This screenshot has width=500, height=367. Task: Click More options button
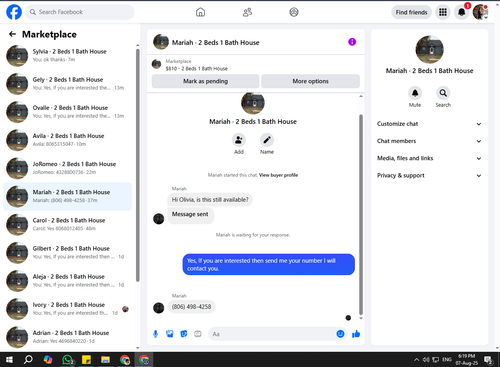click(x=310, y=81)
